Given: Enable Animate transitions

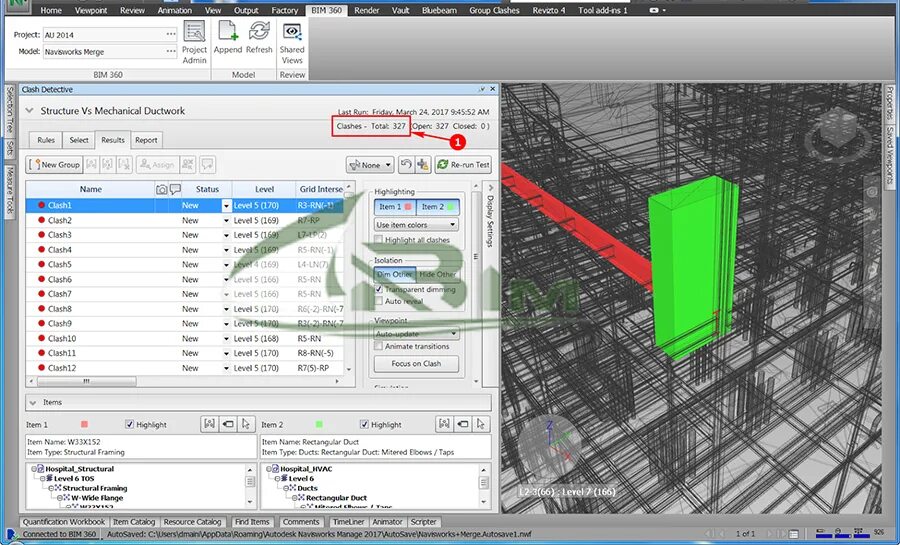Looking at the screenshot, I should [x=378, y=347].
